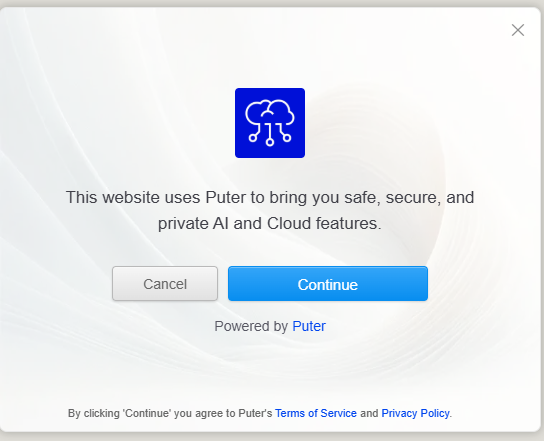Read Puter's terms via the footer link
The width and height of the screenshot is (544, 441).
316,413
